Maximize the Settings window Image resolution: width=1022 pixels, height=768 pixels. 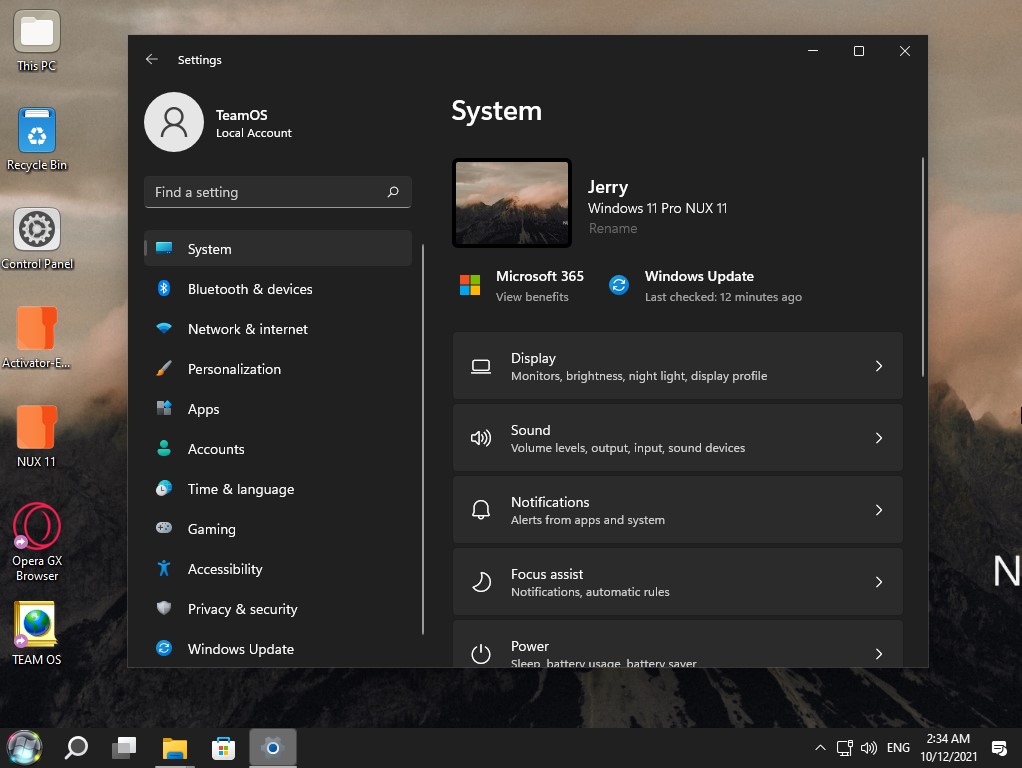859,51
